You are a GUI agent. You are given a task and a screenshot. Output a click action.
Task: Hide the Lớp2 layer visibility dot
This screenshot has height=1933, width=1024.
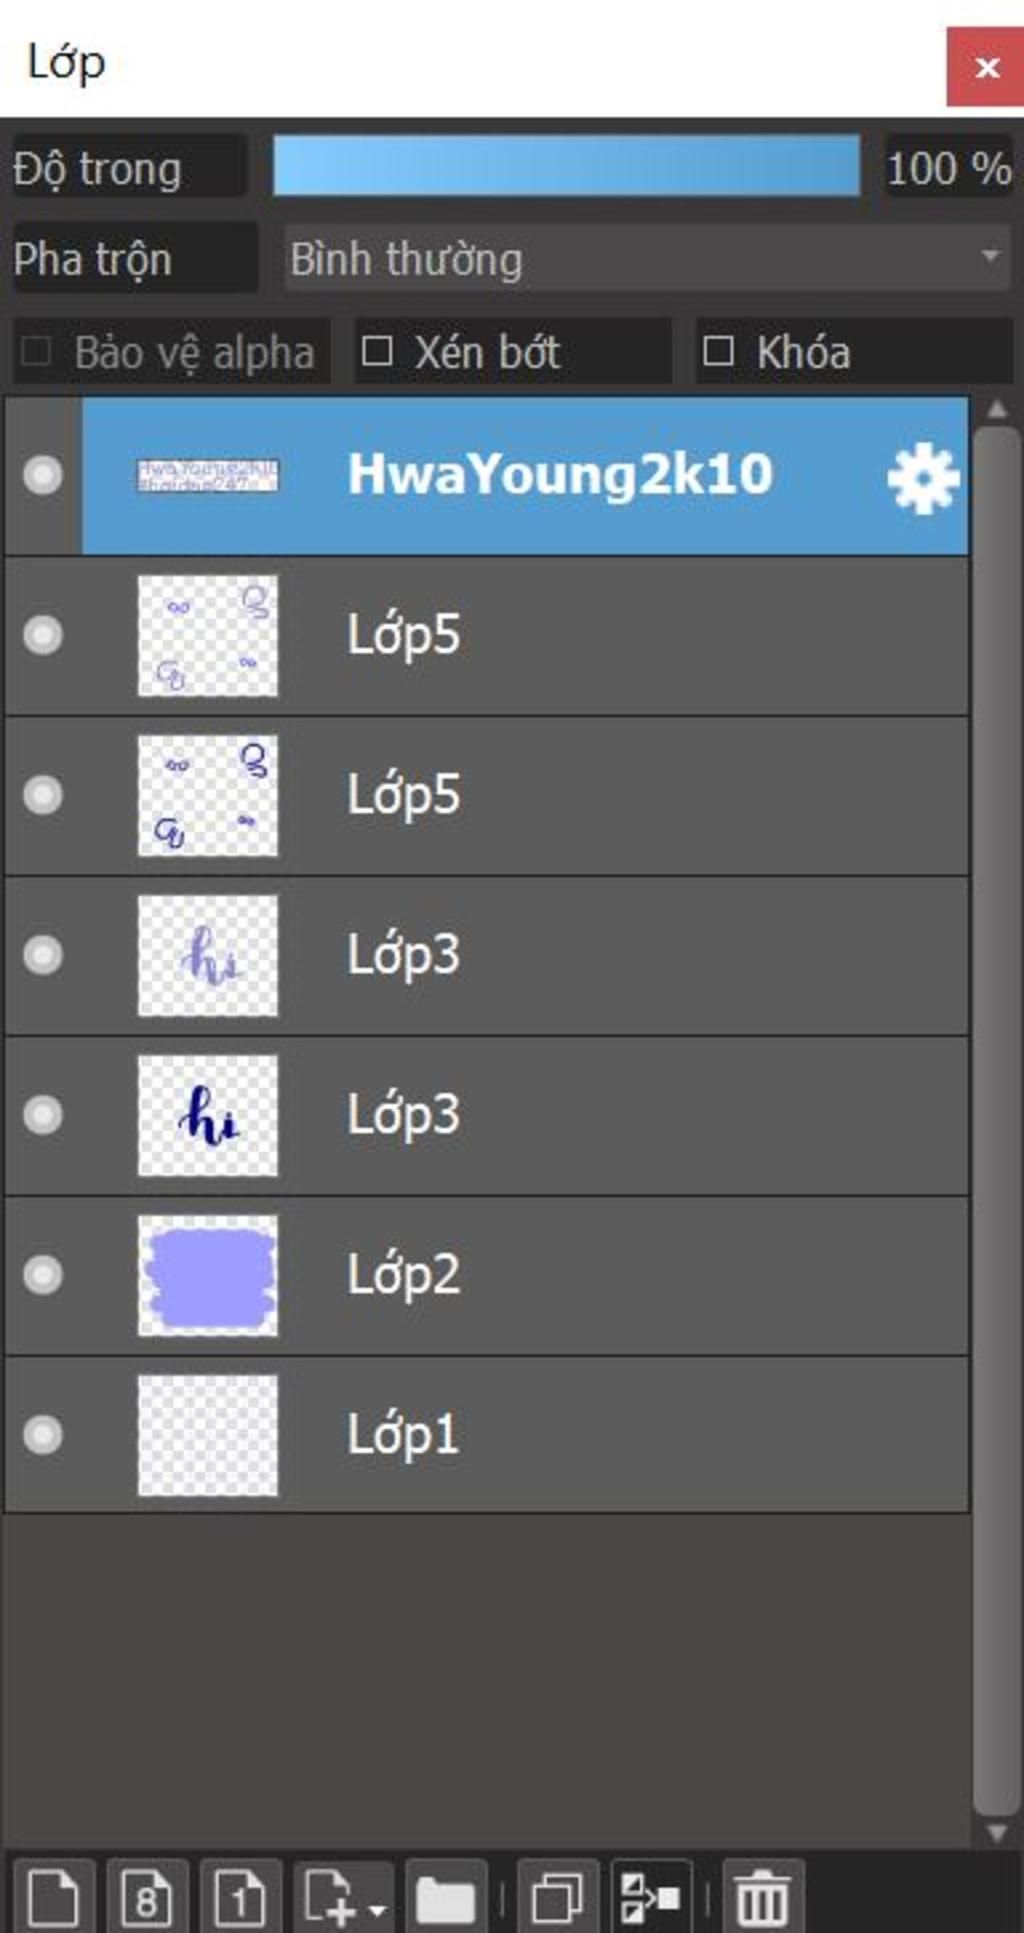(43, 1275)
